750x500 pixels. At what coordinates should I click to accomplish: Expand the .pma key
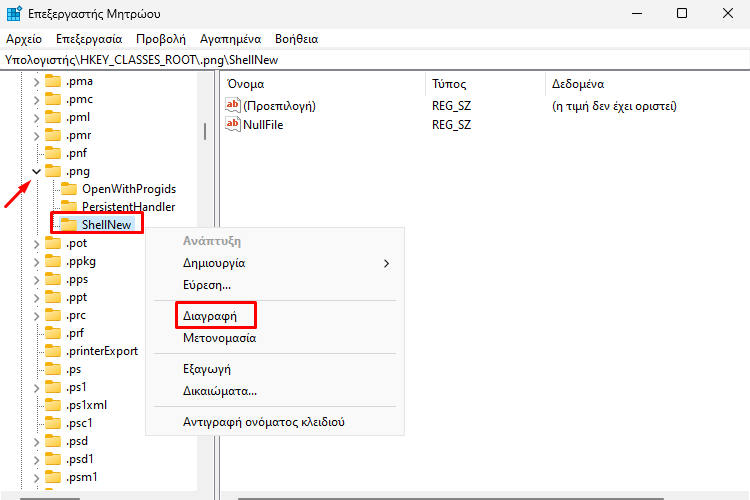[x=36, y=82]
